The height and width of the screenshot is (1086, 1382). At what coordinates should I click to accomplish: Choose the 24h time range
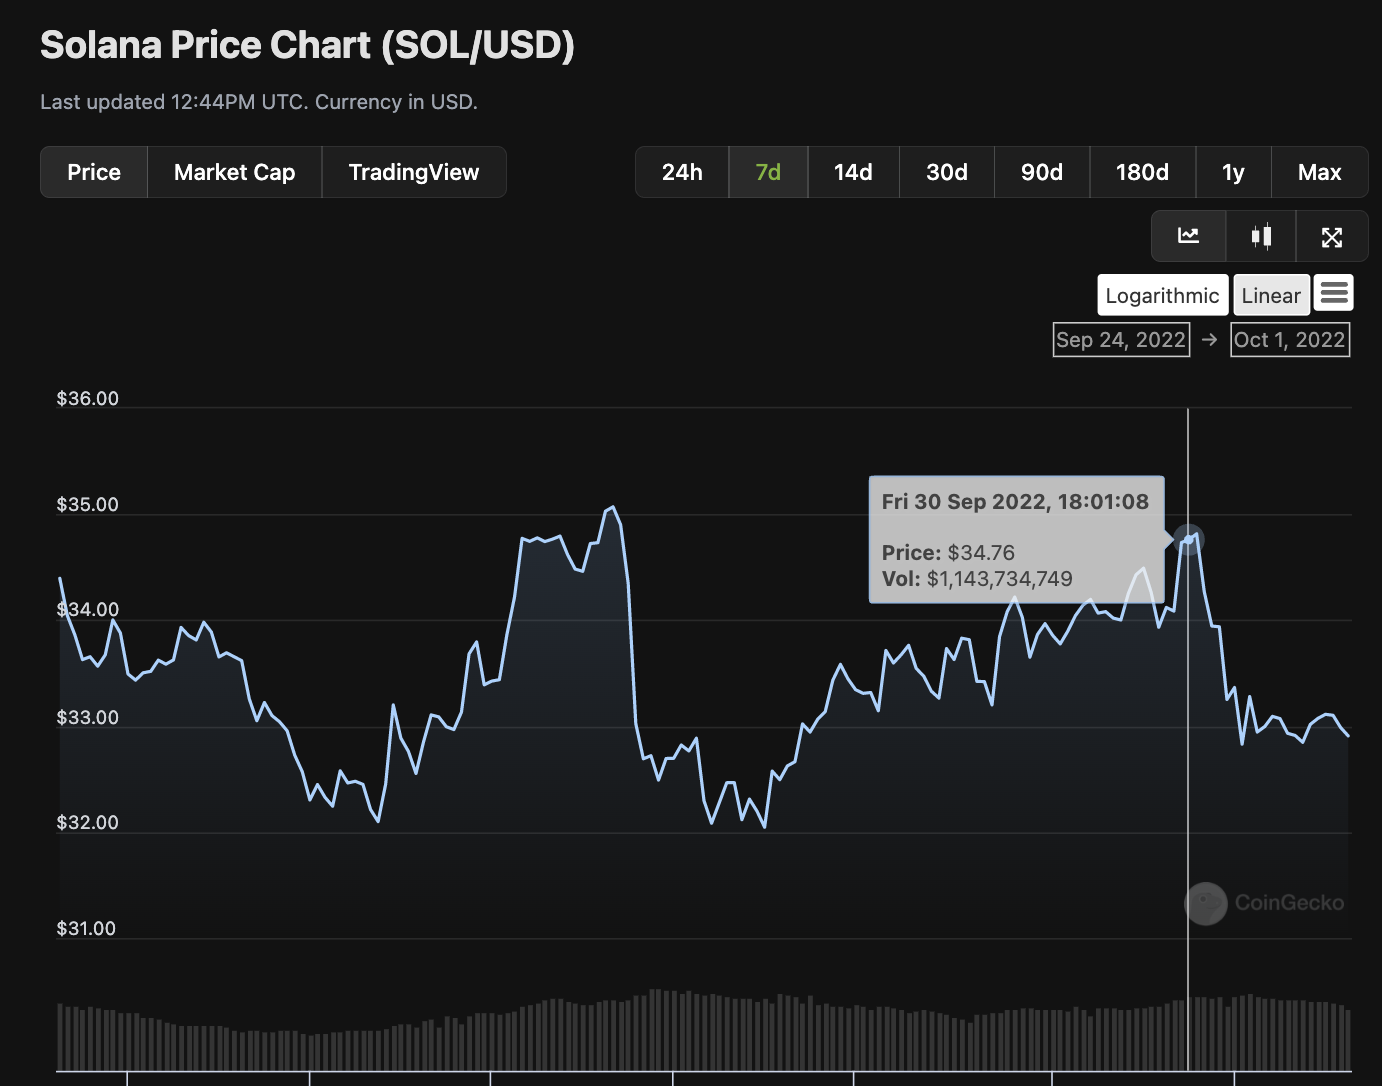(682, 172)
